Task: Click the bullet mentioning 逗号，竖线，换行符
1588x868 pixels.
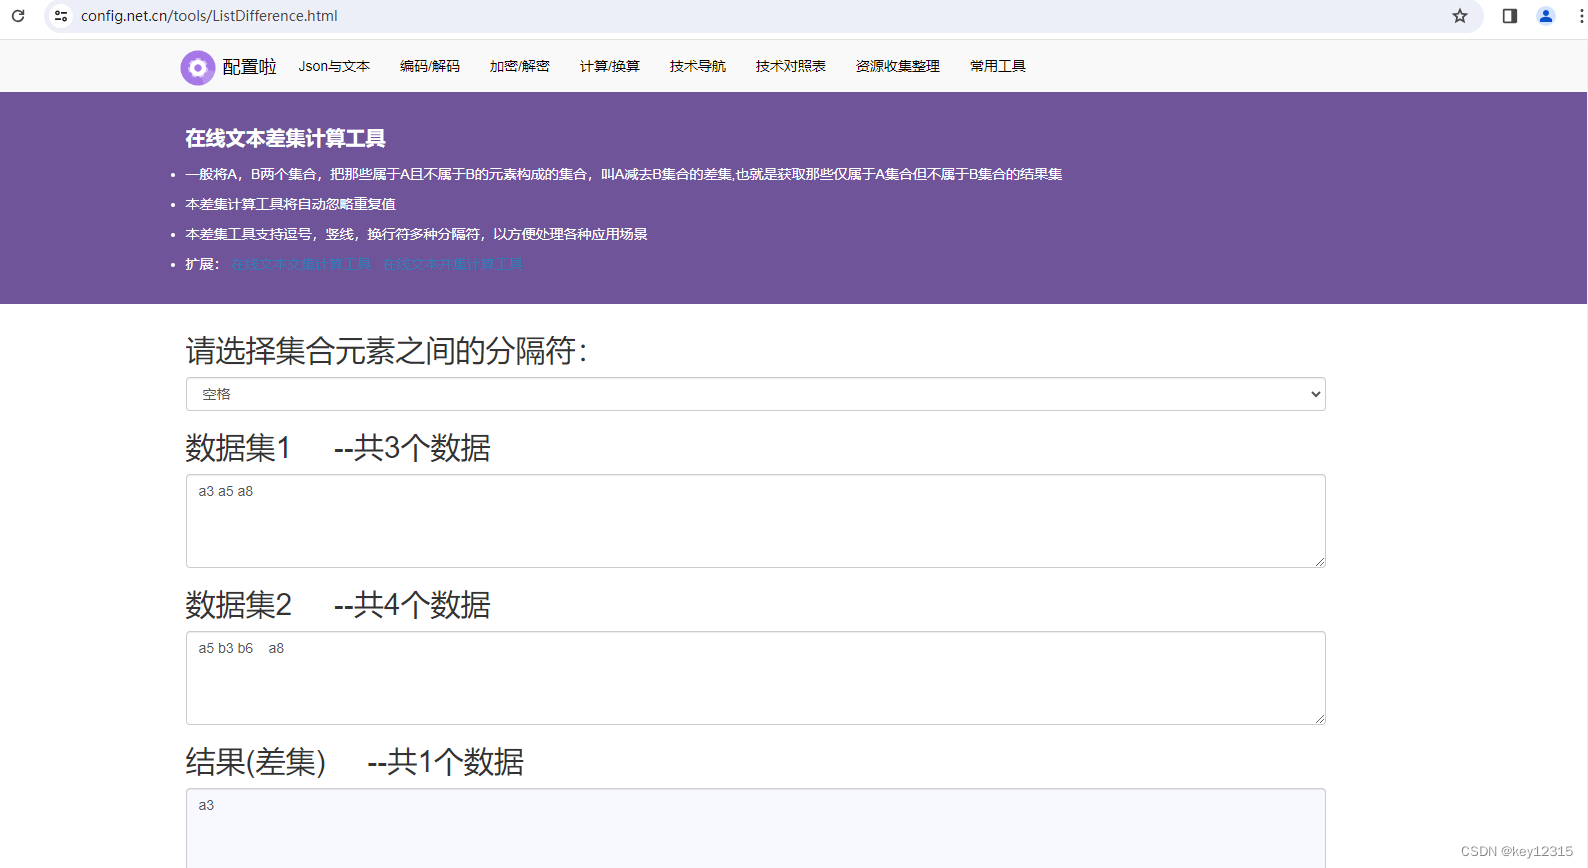Action: pos(416,234)
